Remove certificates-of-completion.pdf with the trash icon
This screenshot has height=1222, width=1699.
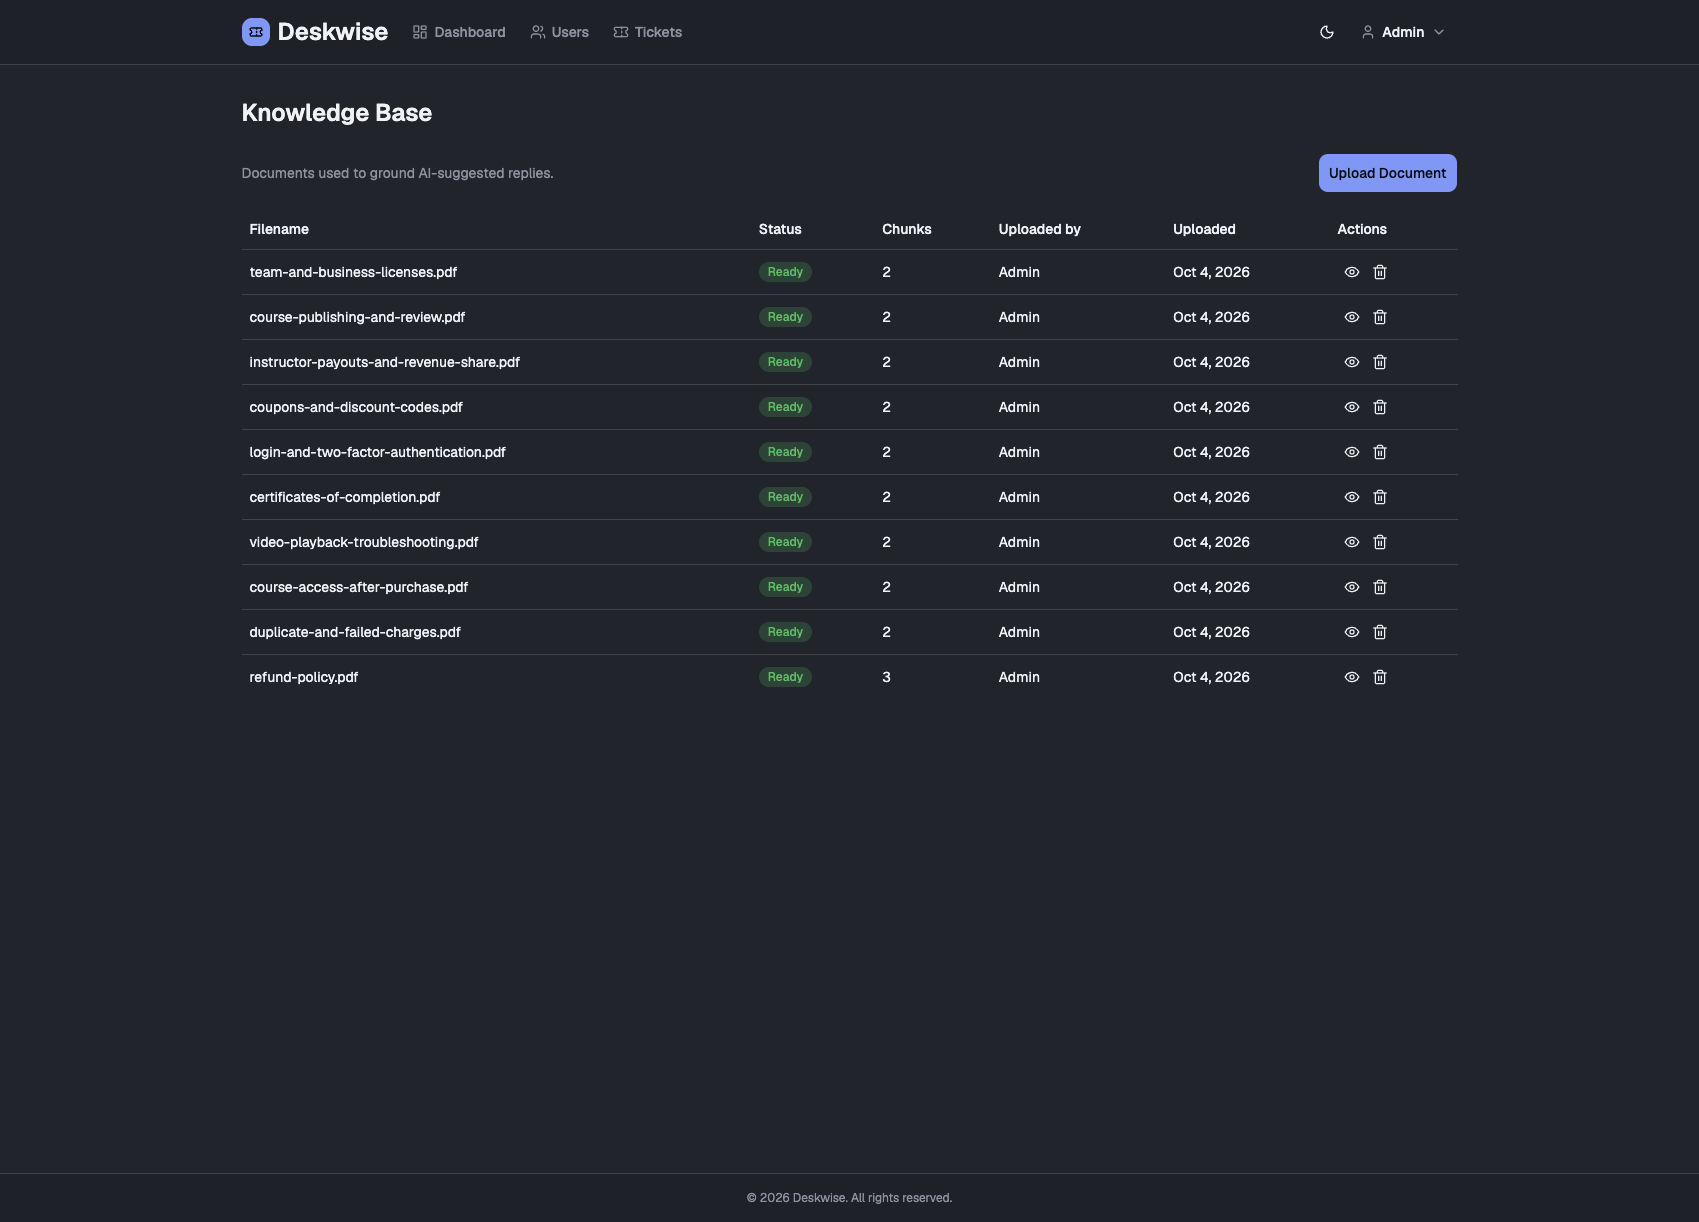pyautogui.click(x=1380, y=497)
